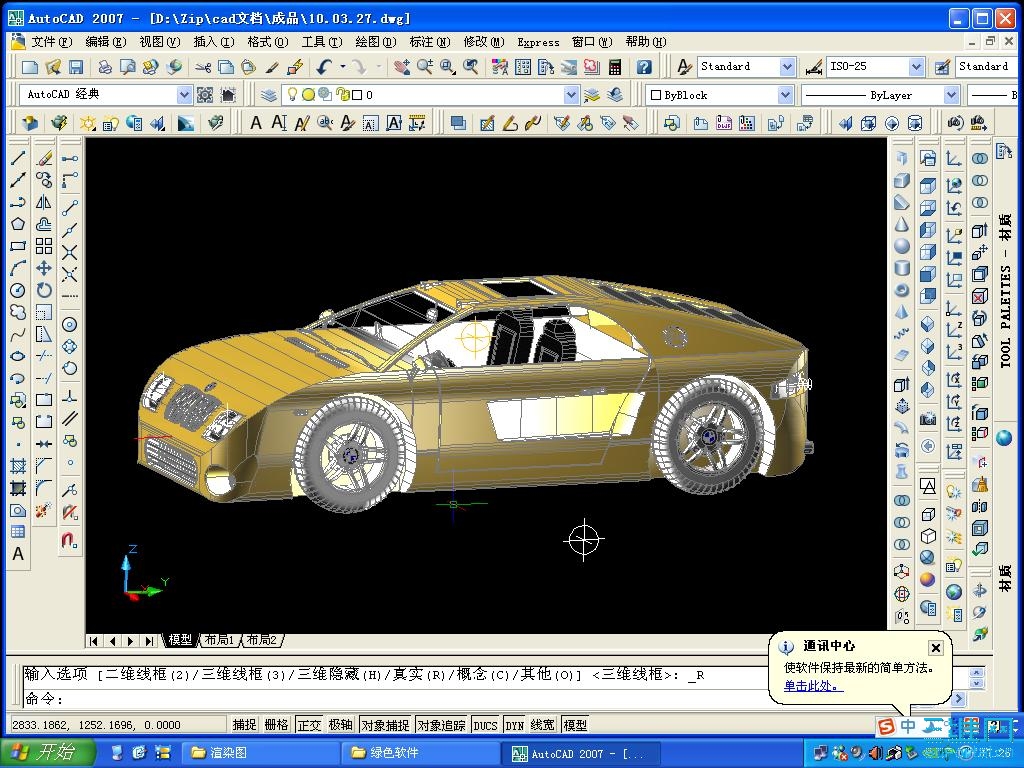Click the 单击此处 link in balloon
The image size is (1024, 768).
click(x=814, y=686)
